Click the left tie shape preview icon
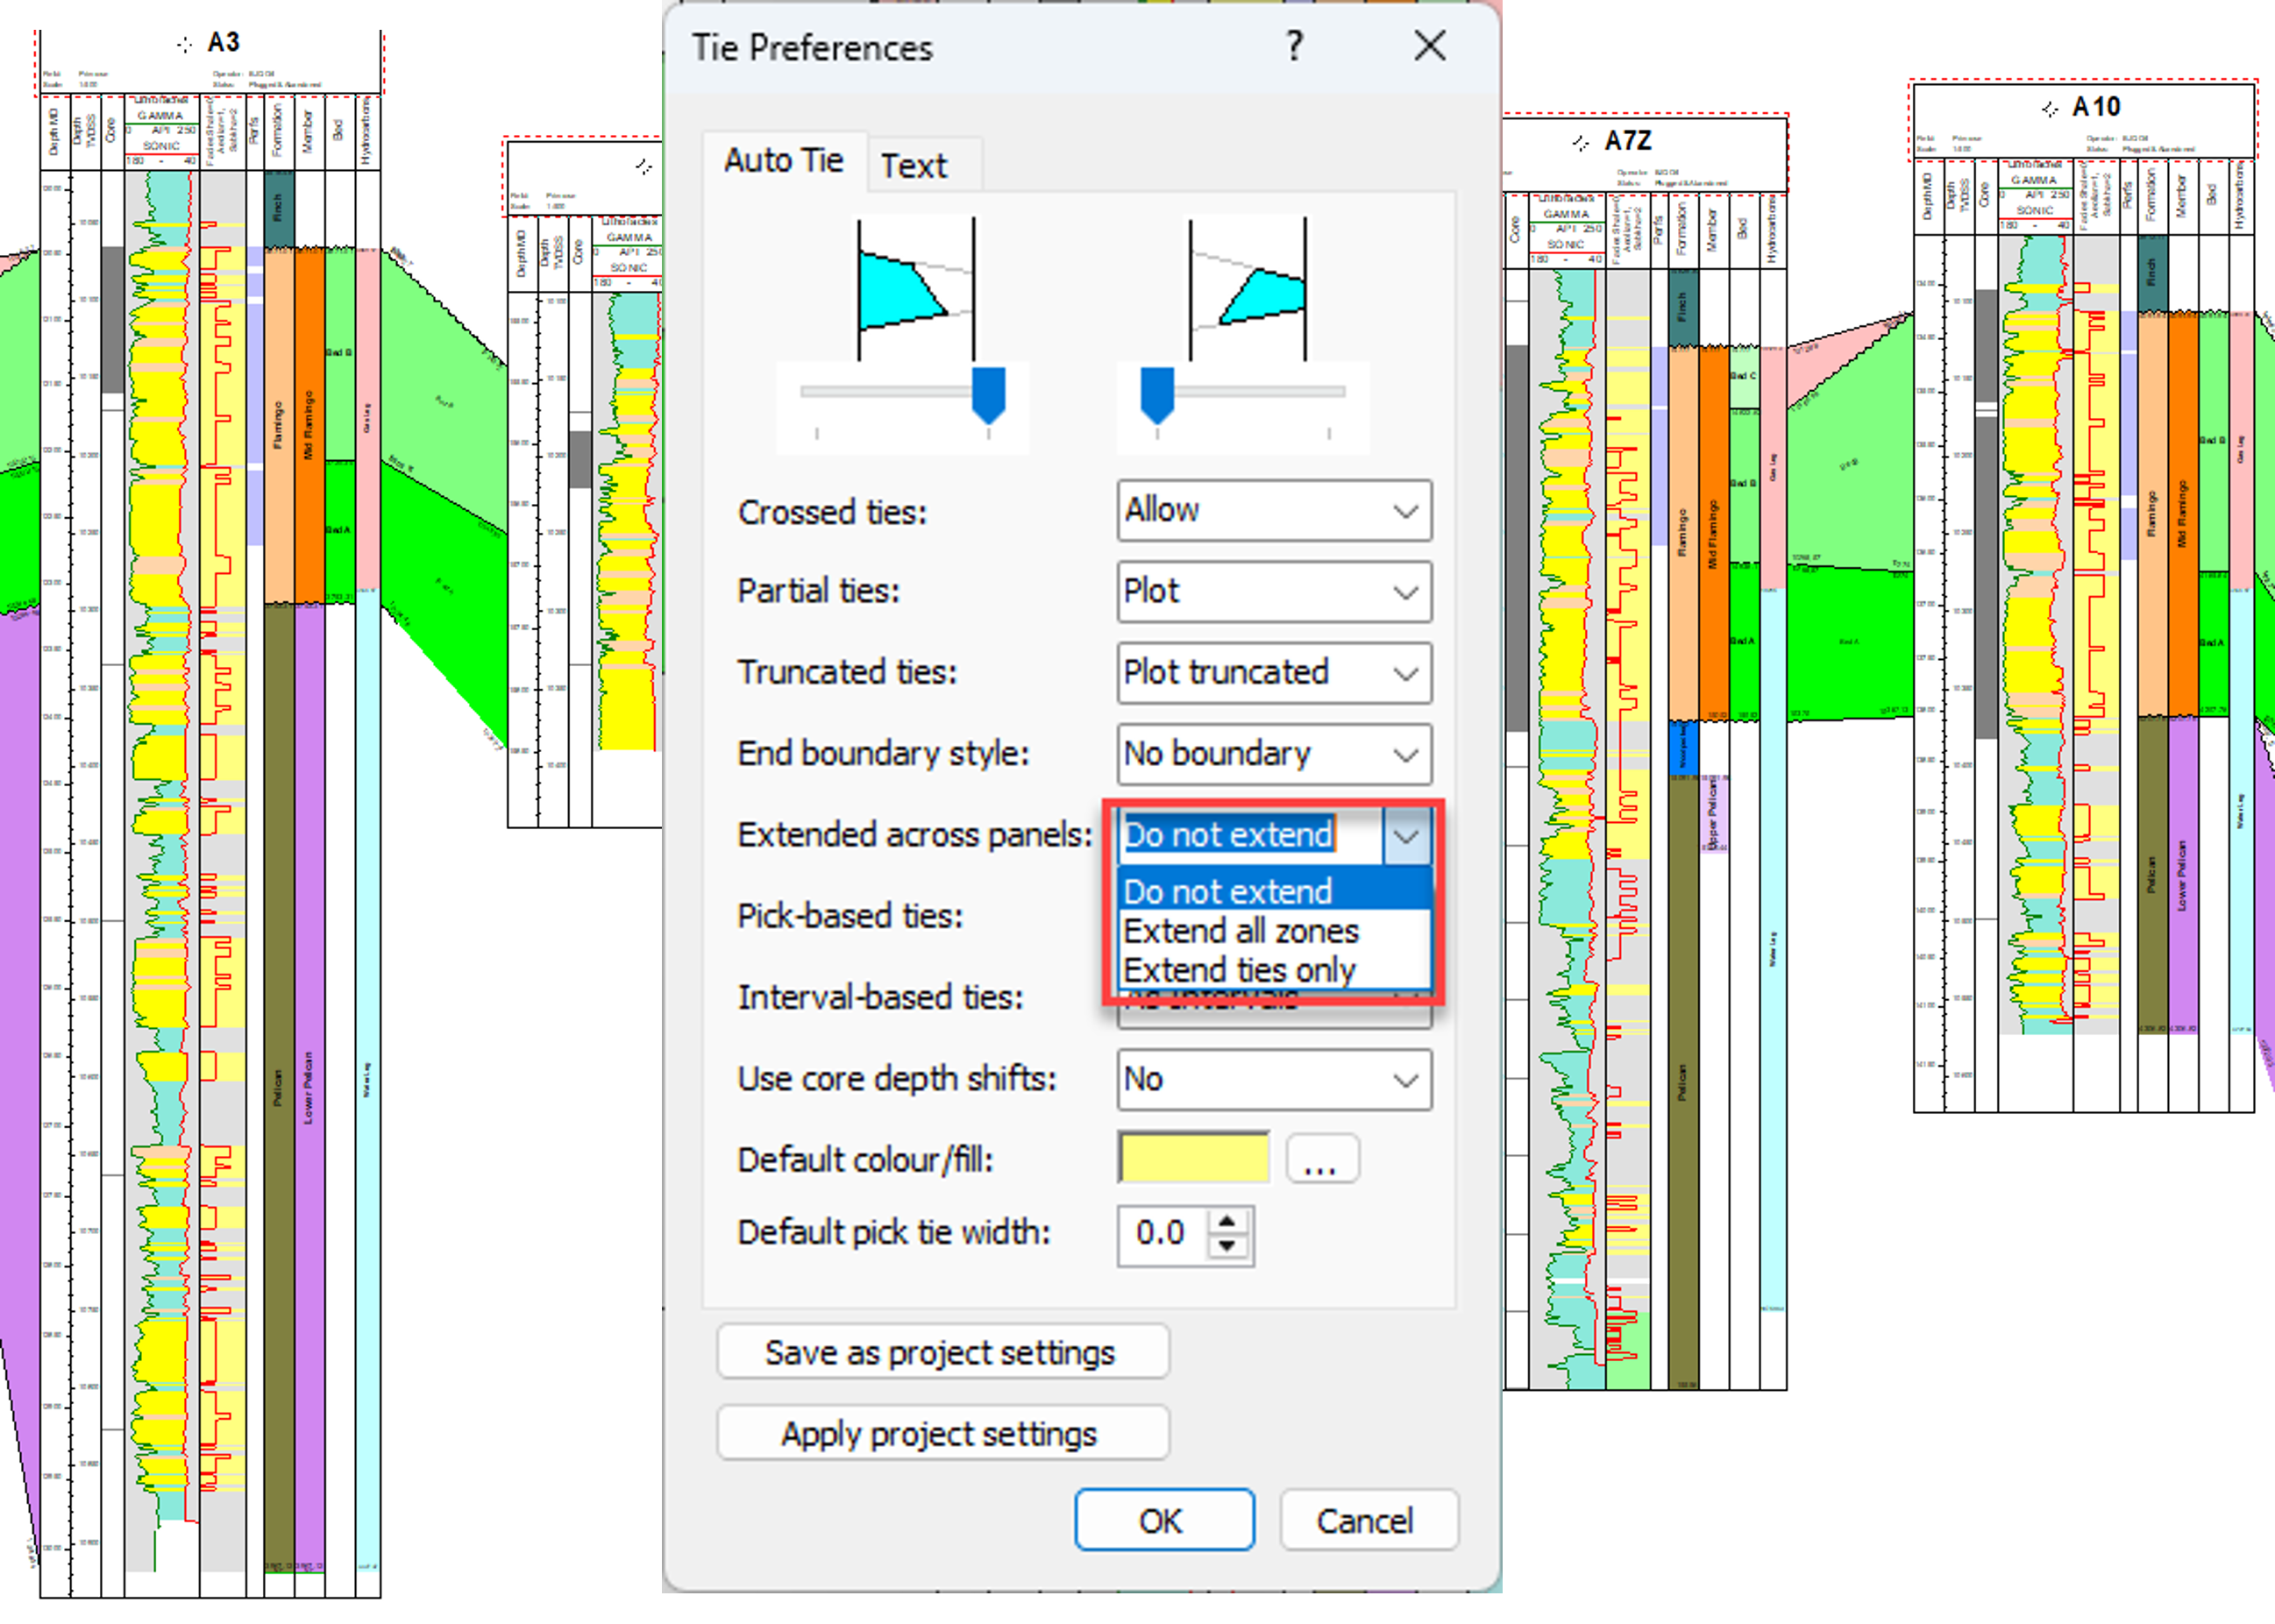The image size is (2275, 1624). [x=915, y=289]
